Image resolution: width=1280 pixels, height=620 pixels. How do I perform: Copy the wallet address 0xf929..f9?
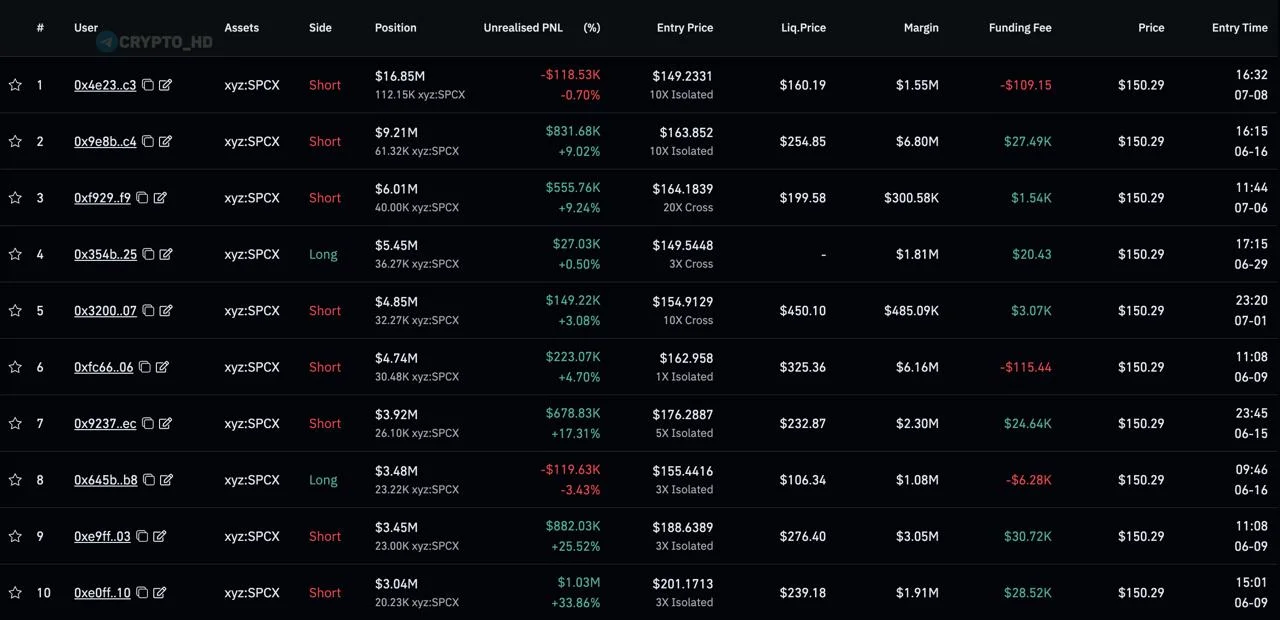point(142,198)
